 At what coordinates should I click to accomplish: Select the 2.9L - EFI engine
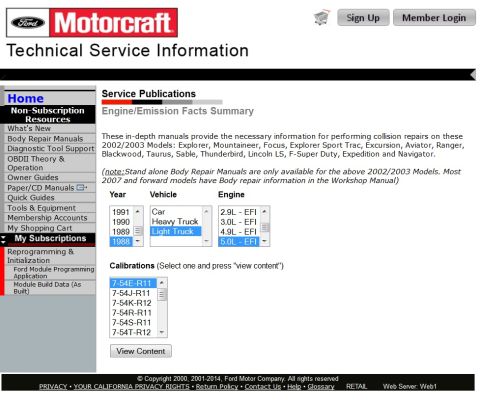[239, 212]
